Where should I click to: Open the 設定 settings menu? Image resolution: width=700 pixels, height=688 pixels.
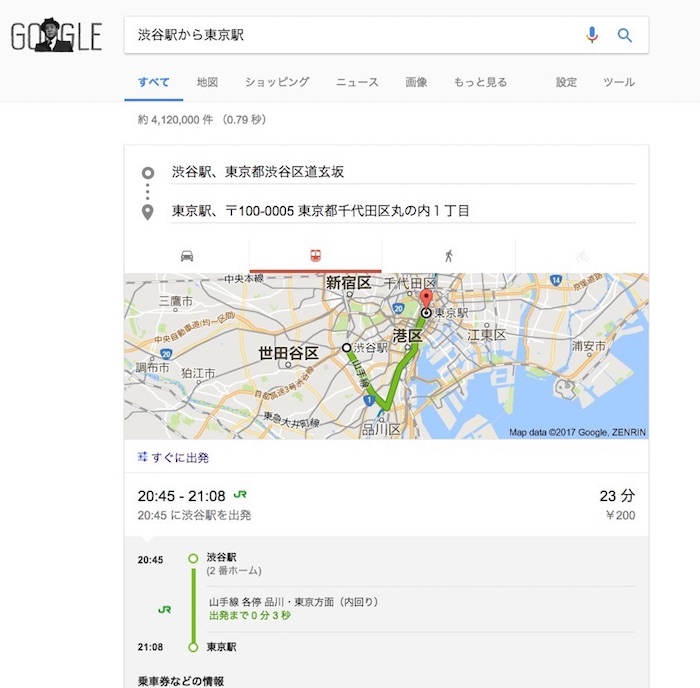567,82
